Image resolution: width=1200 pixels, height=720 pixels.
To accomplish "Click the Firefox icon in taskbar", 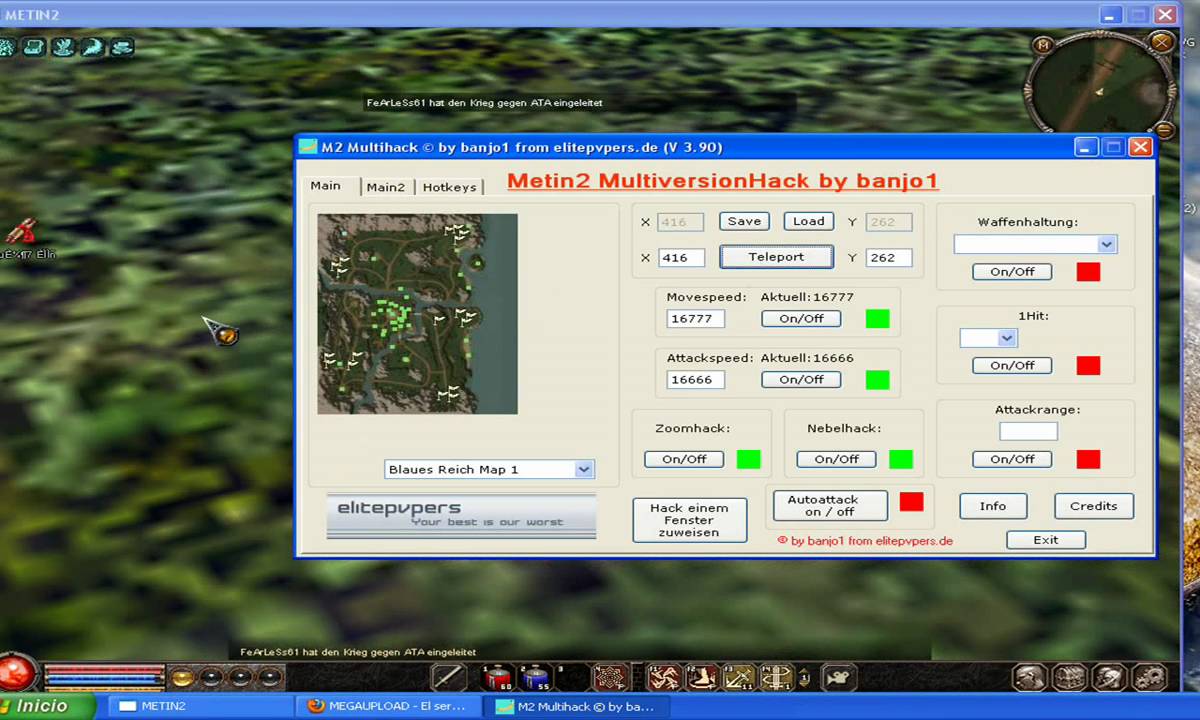I will tap(316, 705).
